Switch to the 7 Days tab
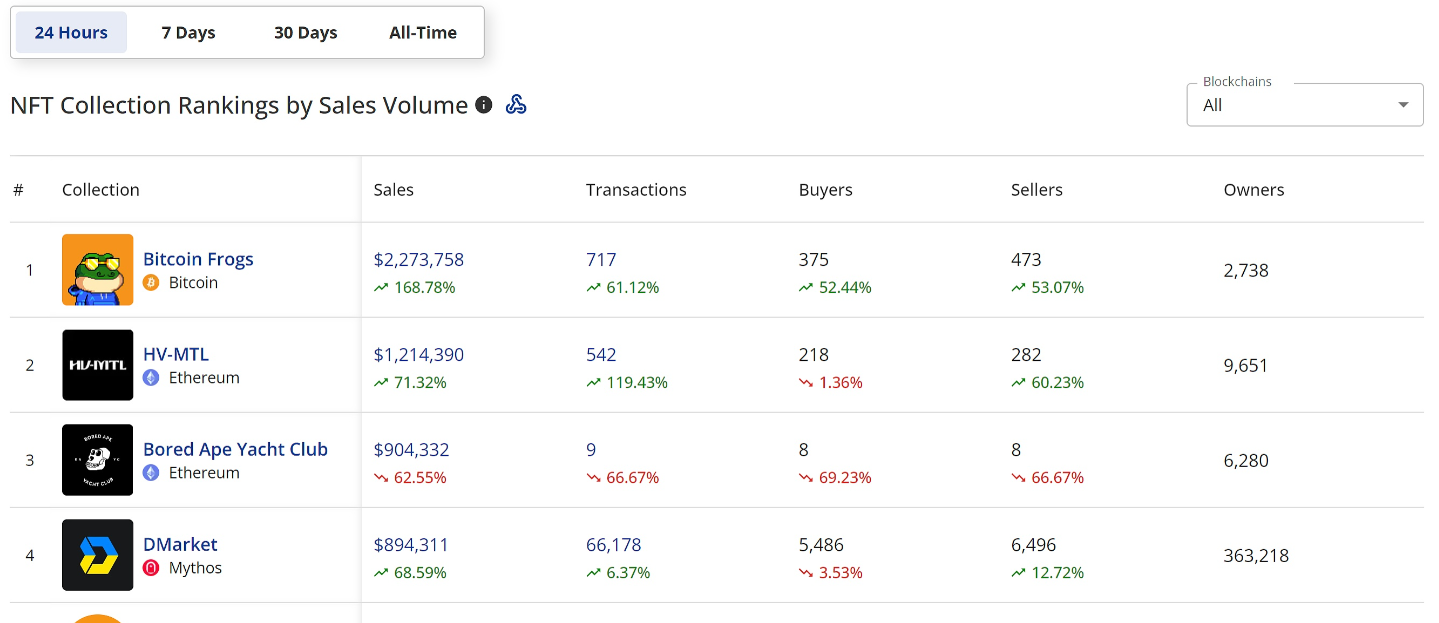Viewport: 1439px width, 623px height. [188, 32]
